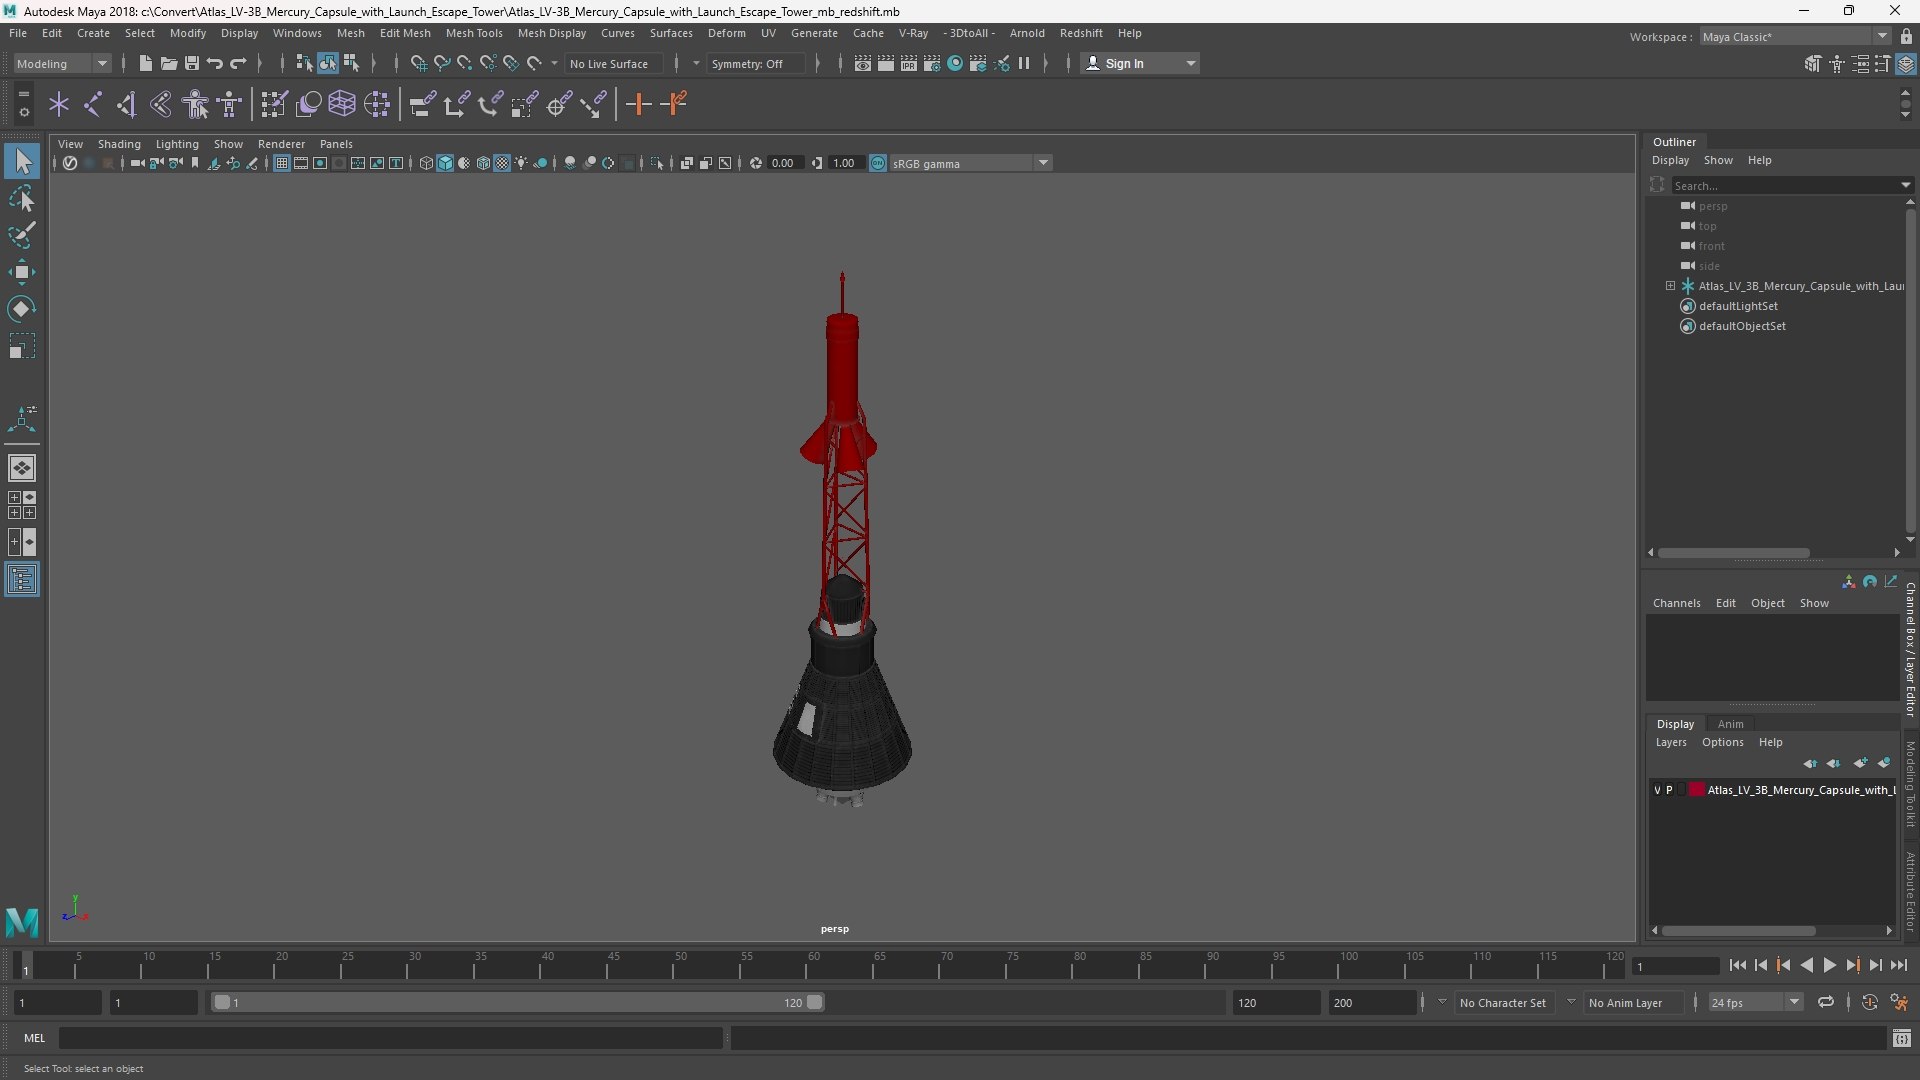Open the Sign In dropdown
This screenshot has width=1920, height=1080.
click(x=1140, y=63)
